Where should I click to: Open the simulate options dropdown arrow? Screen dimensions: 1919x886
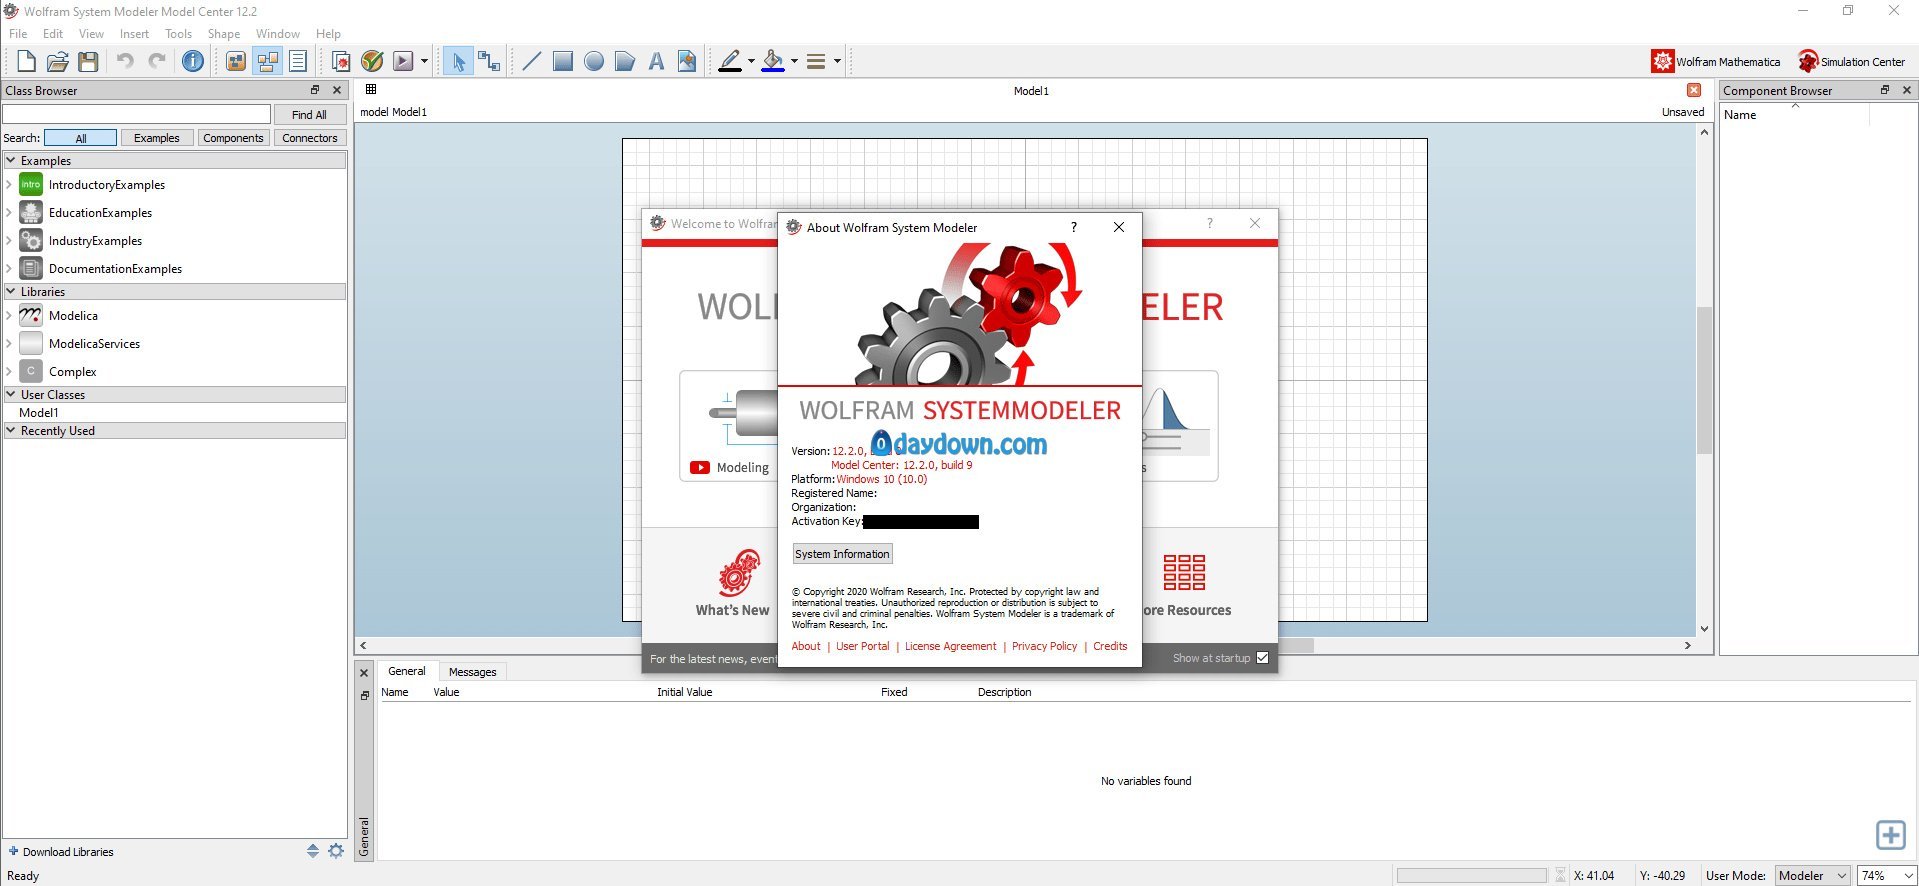point(424,62)
